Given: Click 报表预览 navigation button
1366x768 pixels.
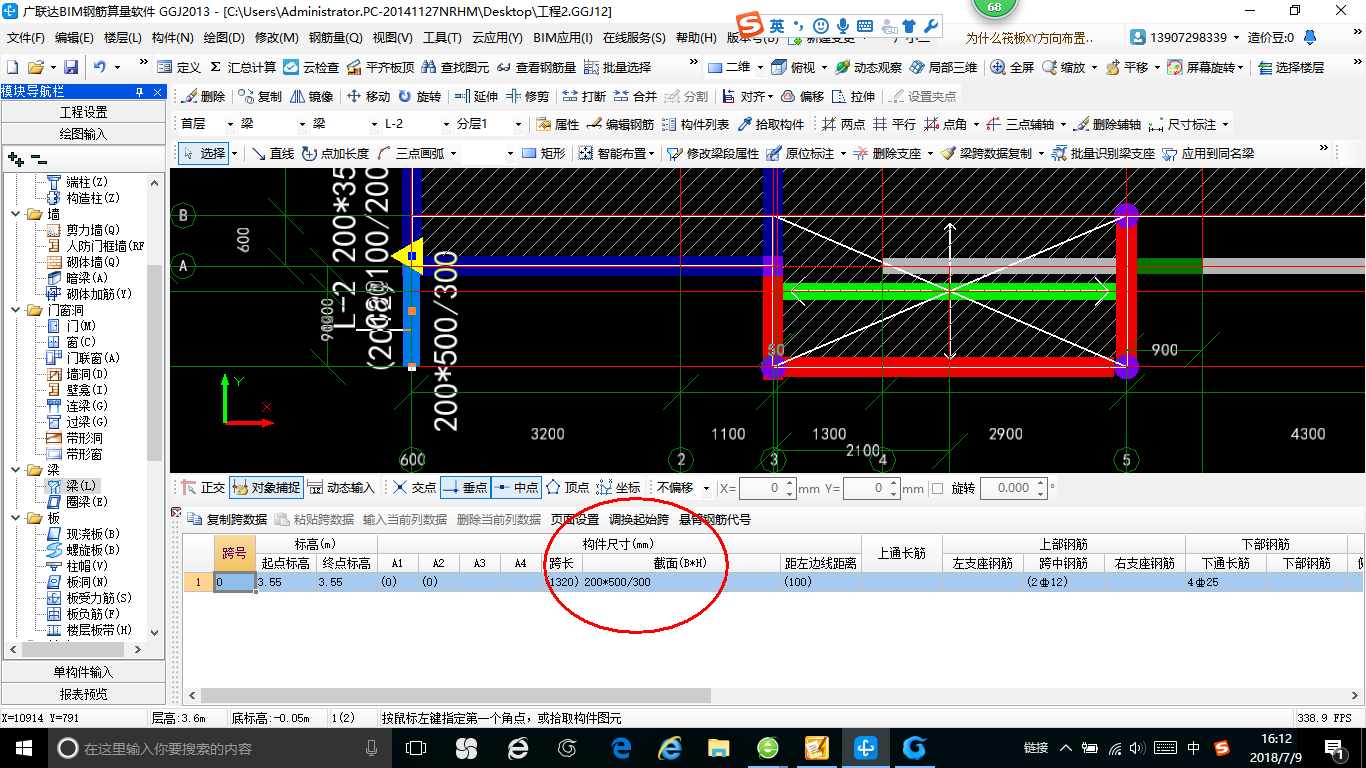Looking at the screenshot, I should point(83,693).
